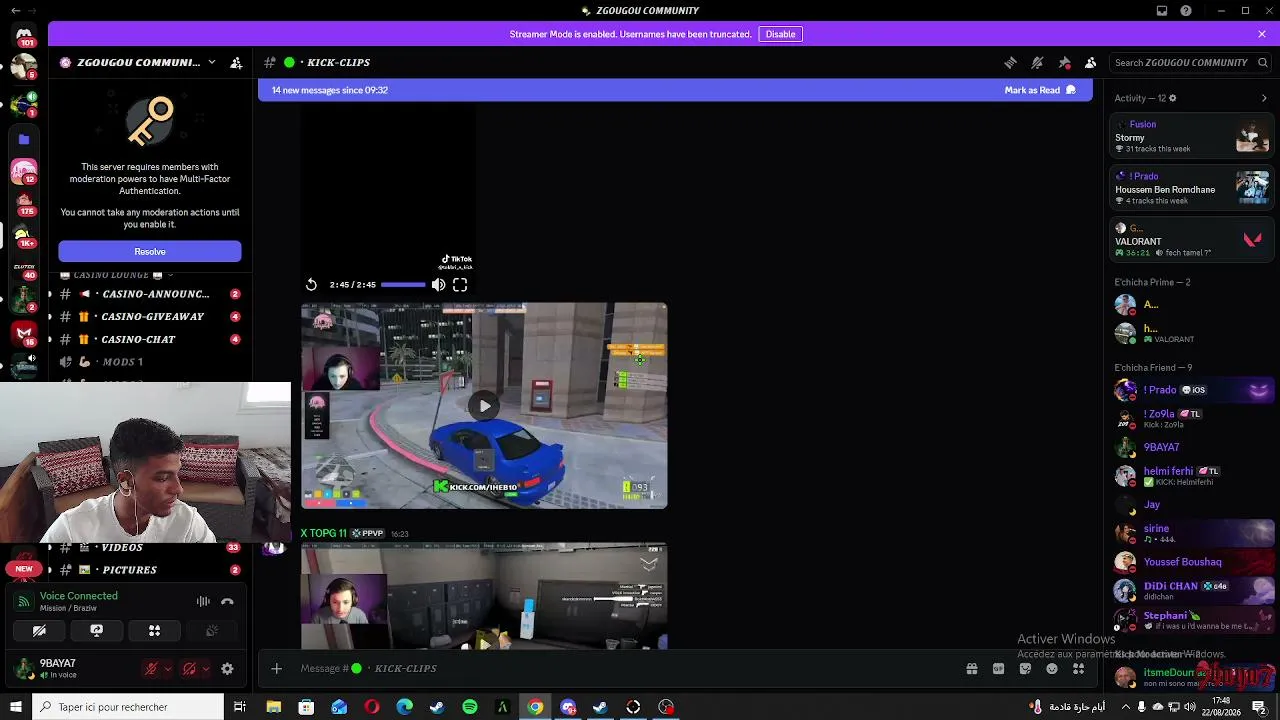Show pinned messages for kick-clips
The height and width of the screenshot is (720, 1280).
[x=1064, y=62]
